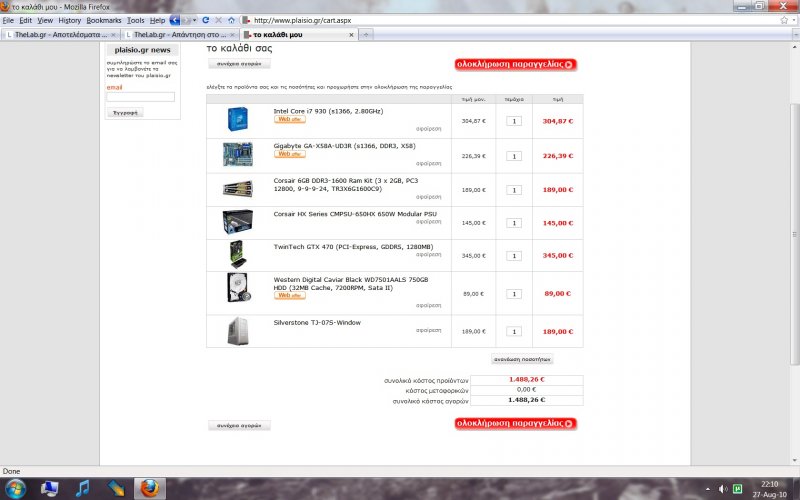The height and width of the screenshot is (500, 800).
Task: Click the Western Digital HDD product image
Action: click(239, 287)
